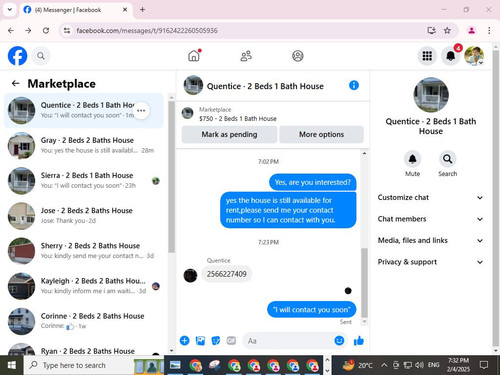
Task: Open Sherry - 2 Beds 2 Baths House conversation
Action: point(84,251)
